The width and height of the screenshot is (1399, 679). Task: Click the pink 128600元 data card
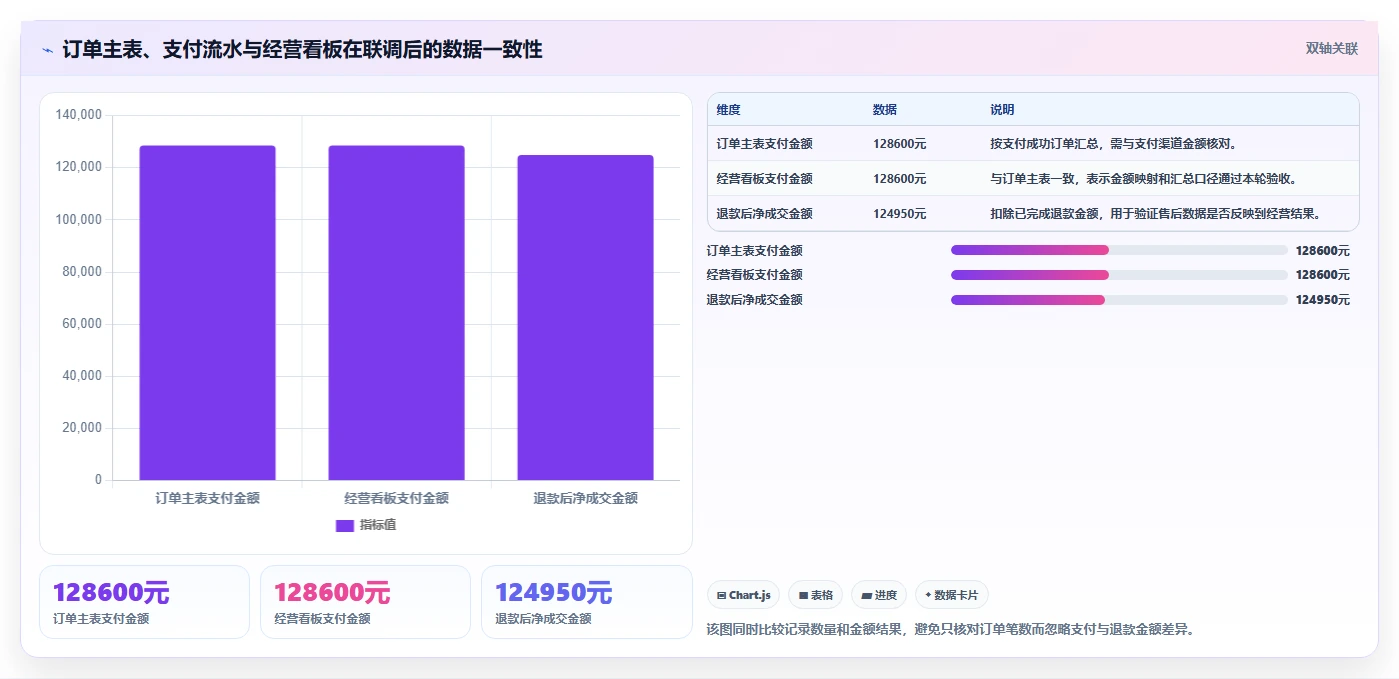click(x=365, y=602)
